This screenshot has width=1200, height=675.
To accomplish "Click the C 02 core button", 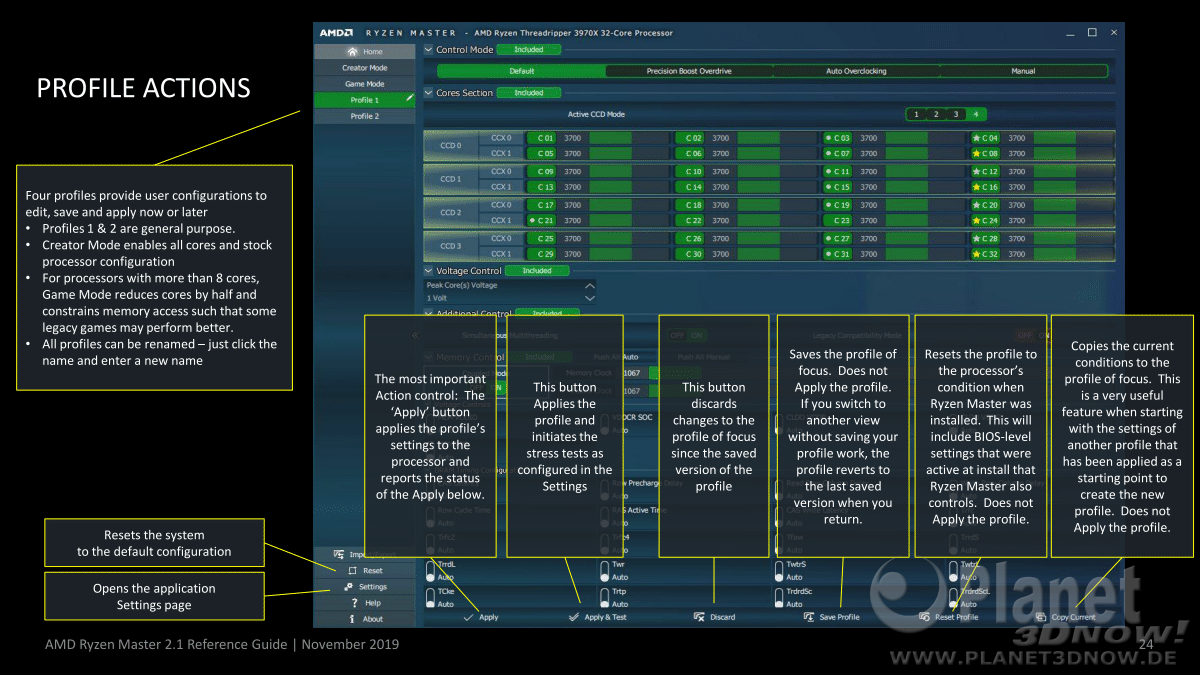I will pyautogui.click(x=690, y=138).
